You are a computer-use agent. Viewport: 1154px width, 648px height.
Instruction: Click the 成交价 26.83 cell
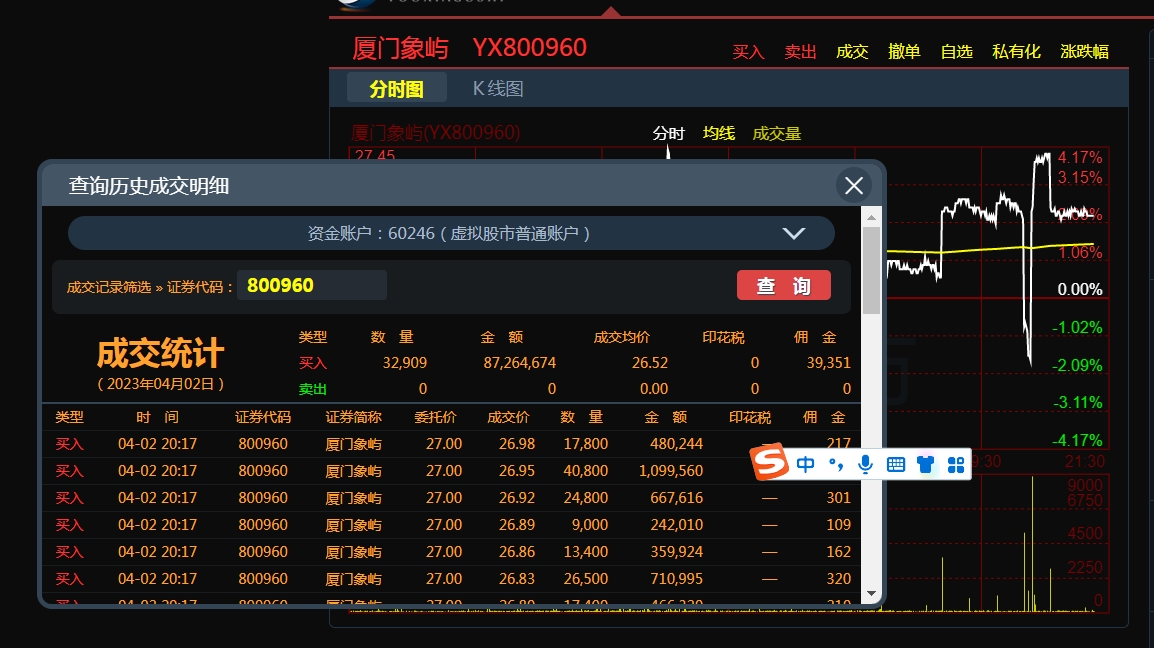click(x=517, y=579)
